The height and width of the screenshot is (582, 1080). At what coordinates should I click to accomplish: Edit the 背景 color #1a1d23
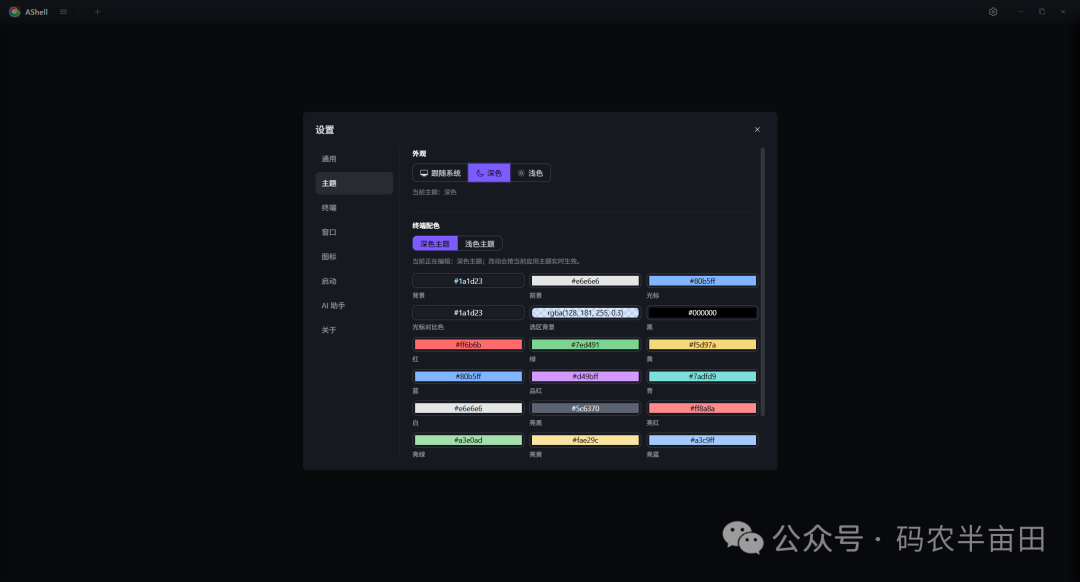point(468,281)
